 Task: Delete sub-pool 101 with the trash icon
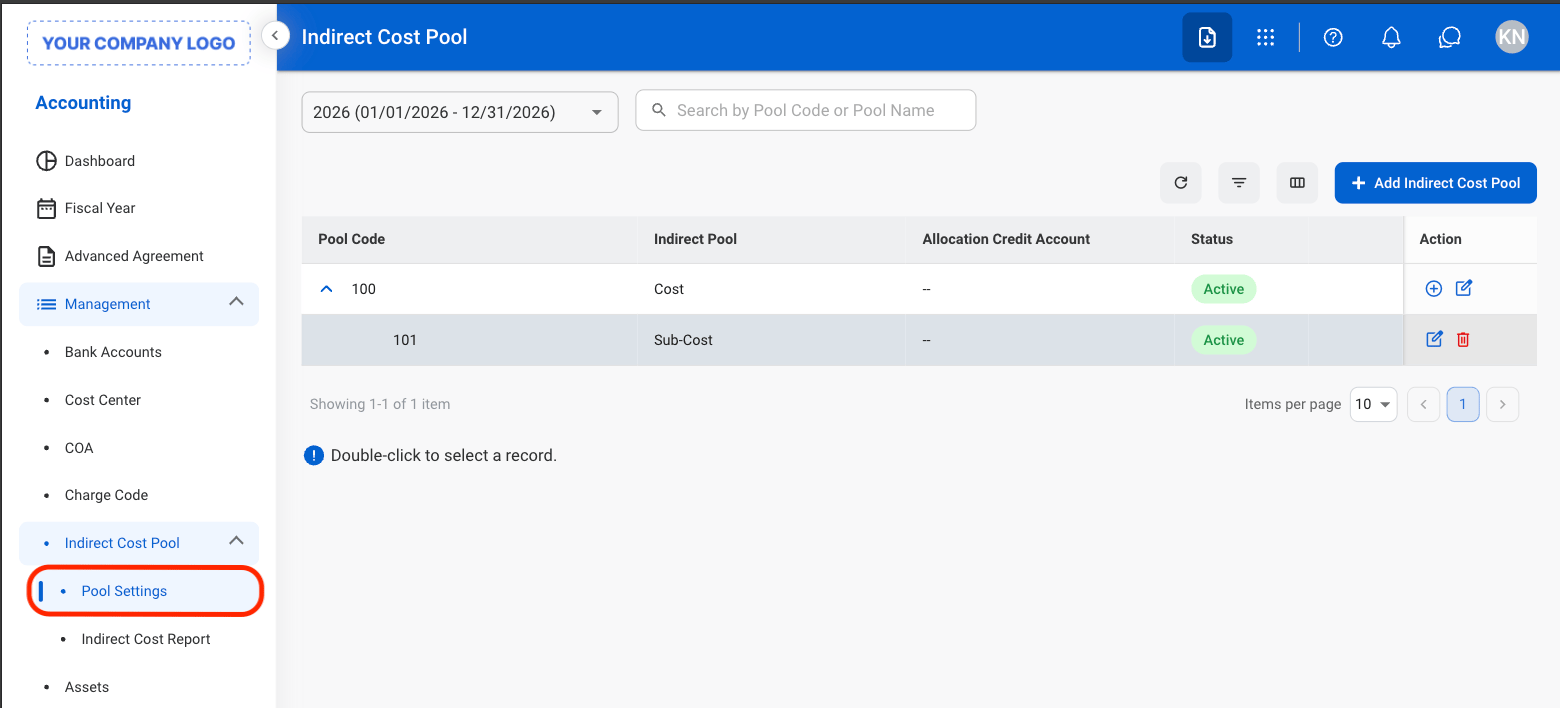pyautogui.click(x=1463, y=339)
